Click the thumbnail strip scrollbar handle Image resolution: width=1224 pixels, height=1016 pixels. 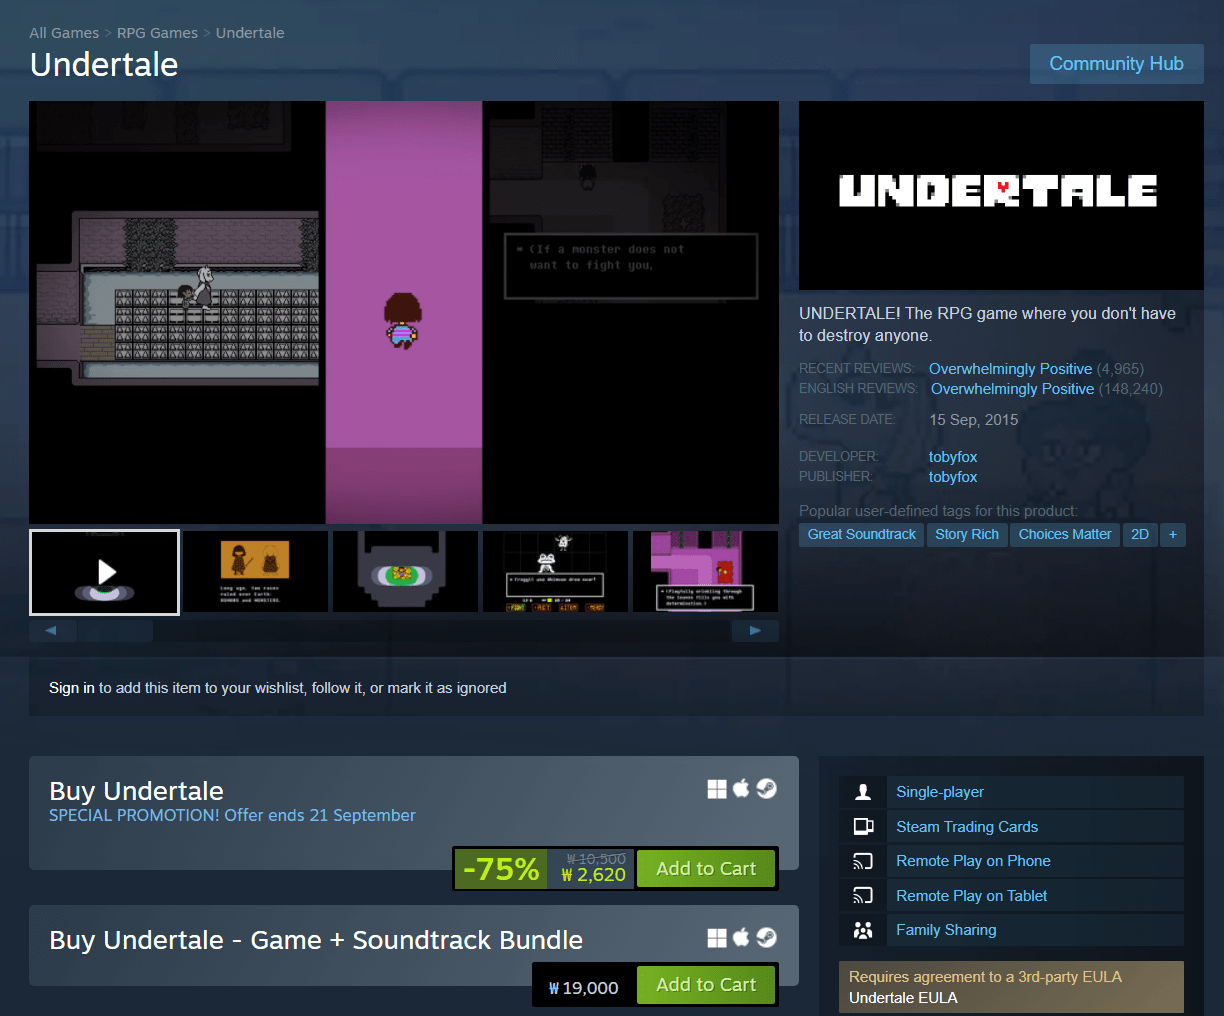[x=115, y=631]
